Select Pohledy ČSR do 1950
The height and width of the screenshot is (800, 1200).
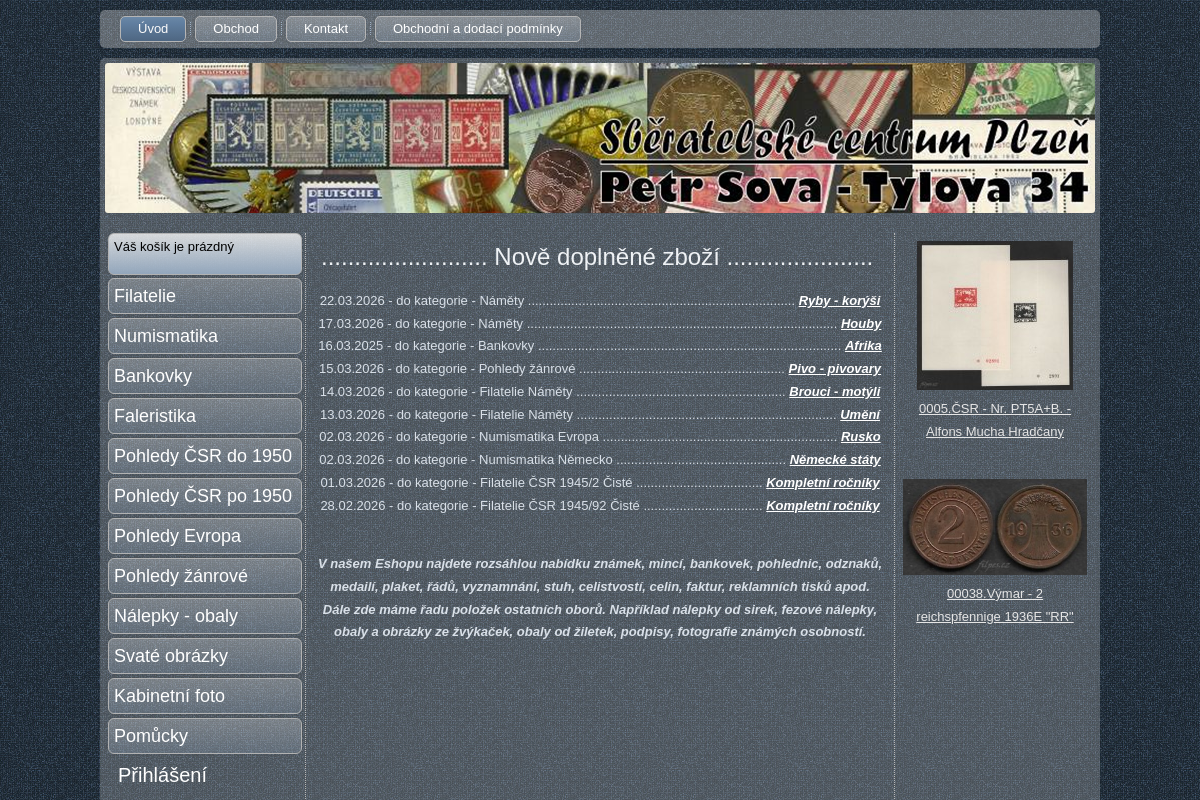click(205, 456)
